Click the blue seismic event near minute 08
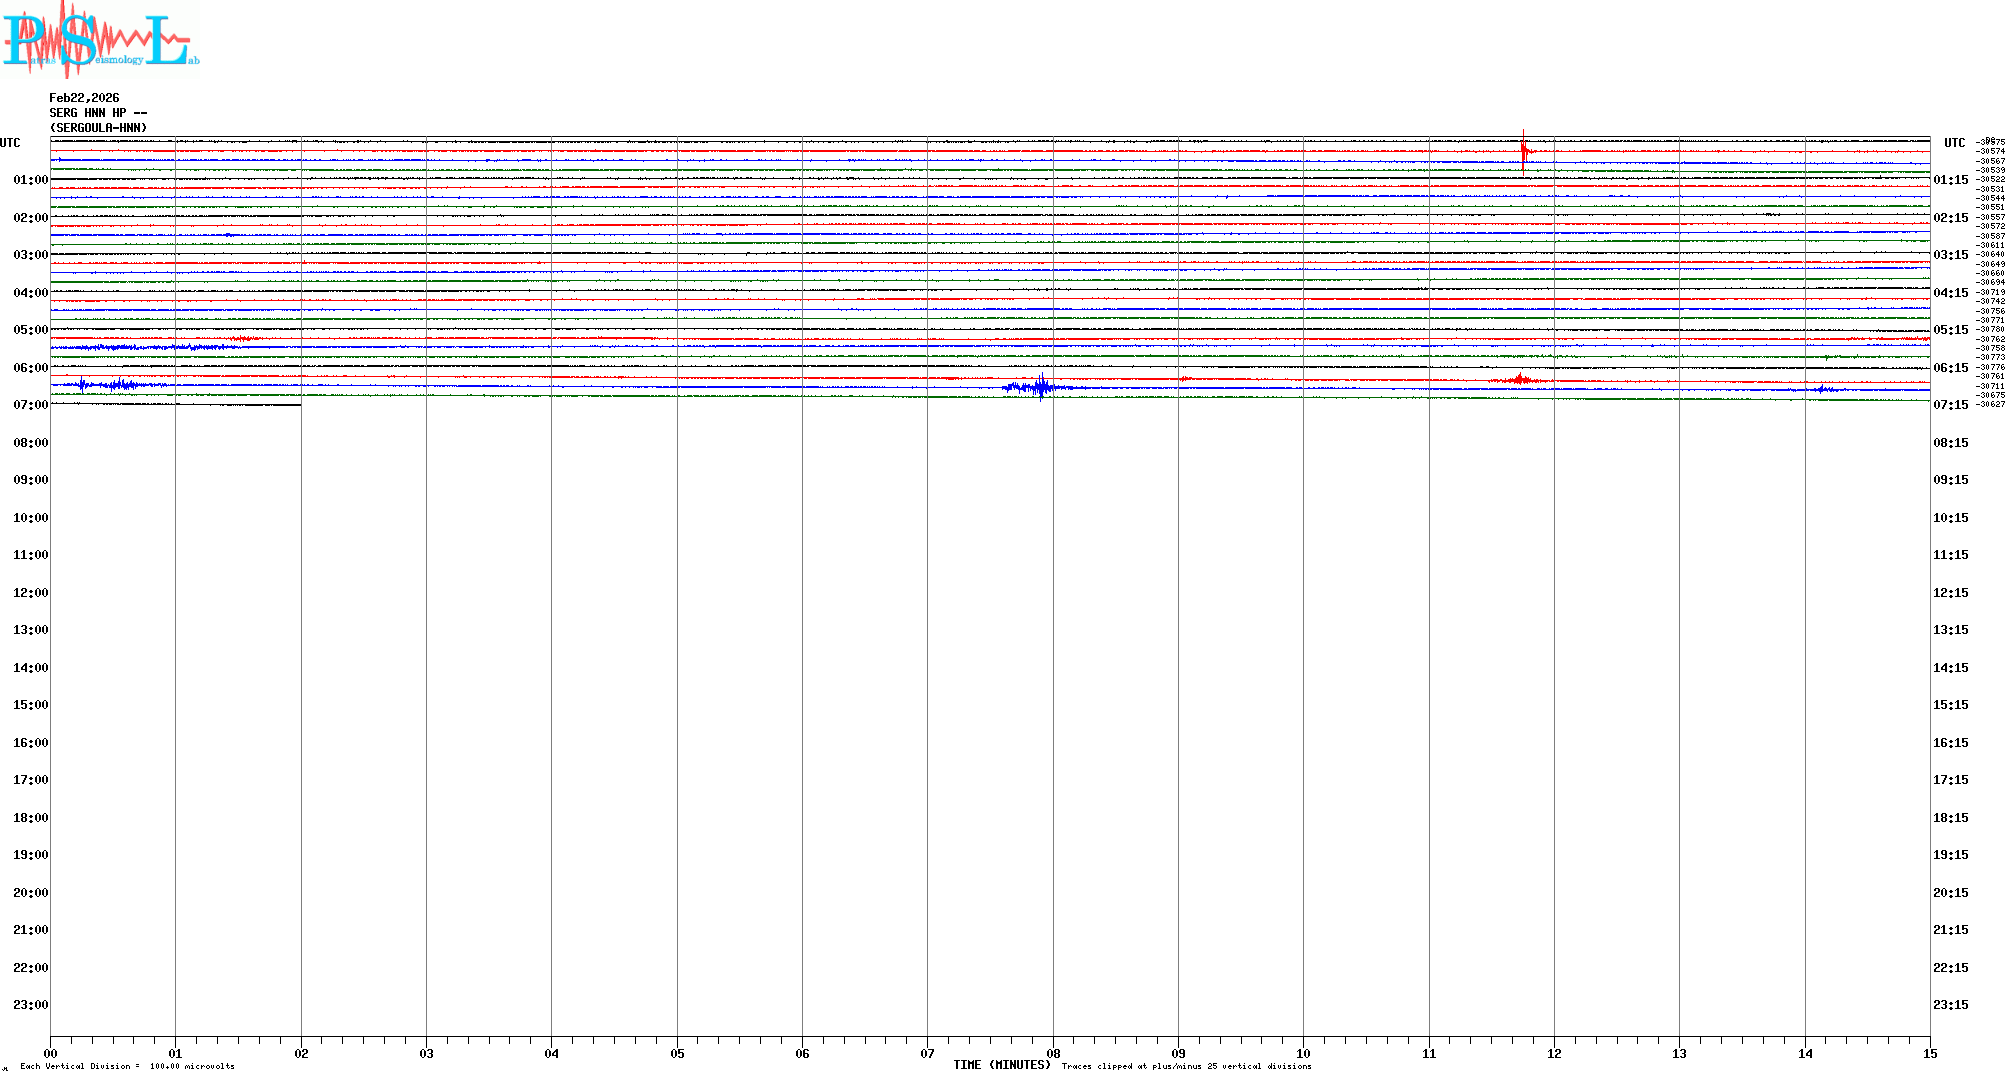Screen dimensions: 2010x1080 [x=1040, y=387]
